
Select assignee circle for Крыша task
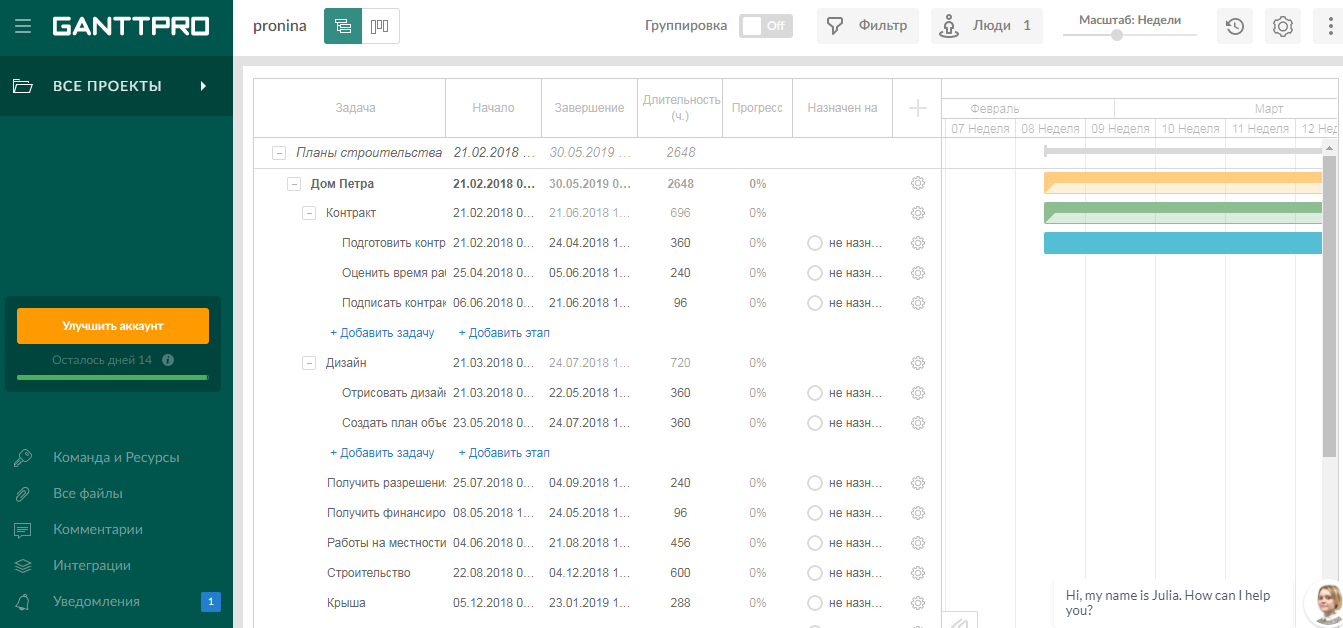[814, 603]
